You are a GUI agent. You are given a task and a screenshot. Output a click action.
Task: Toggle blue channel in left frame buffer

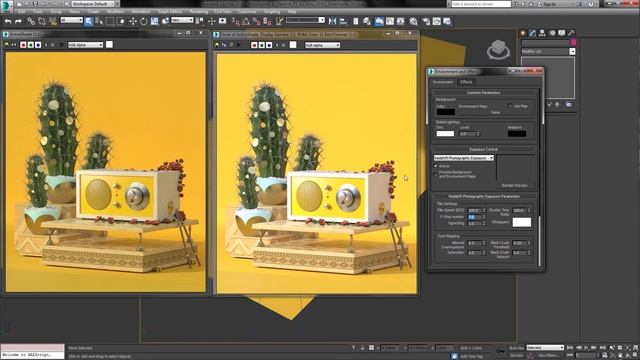tap(38, 45)
